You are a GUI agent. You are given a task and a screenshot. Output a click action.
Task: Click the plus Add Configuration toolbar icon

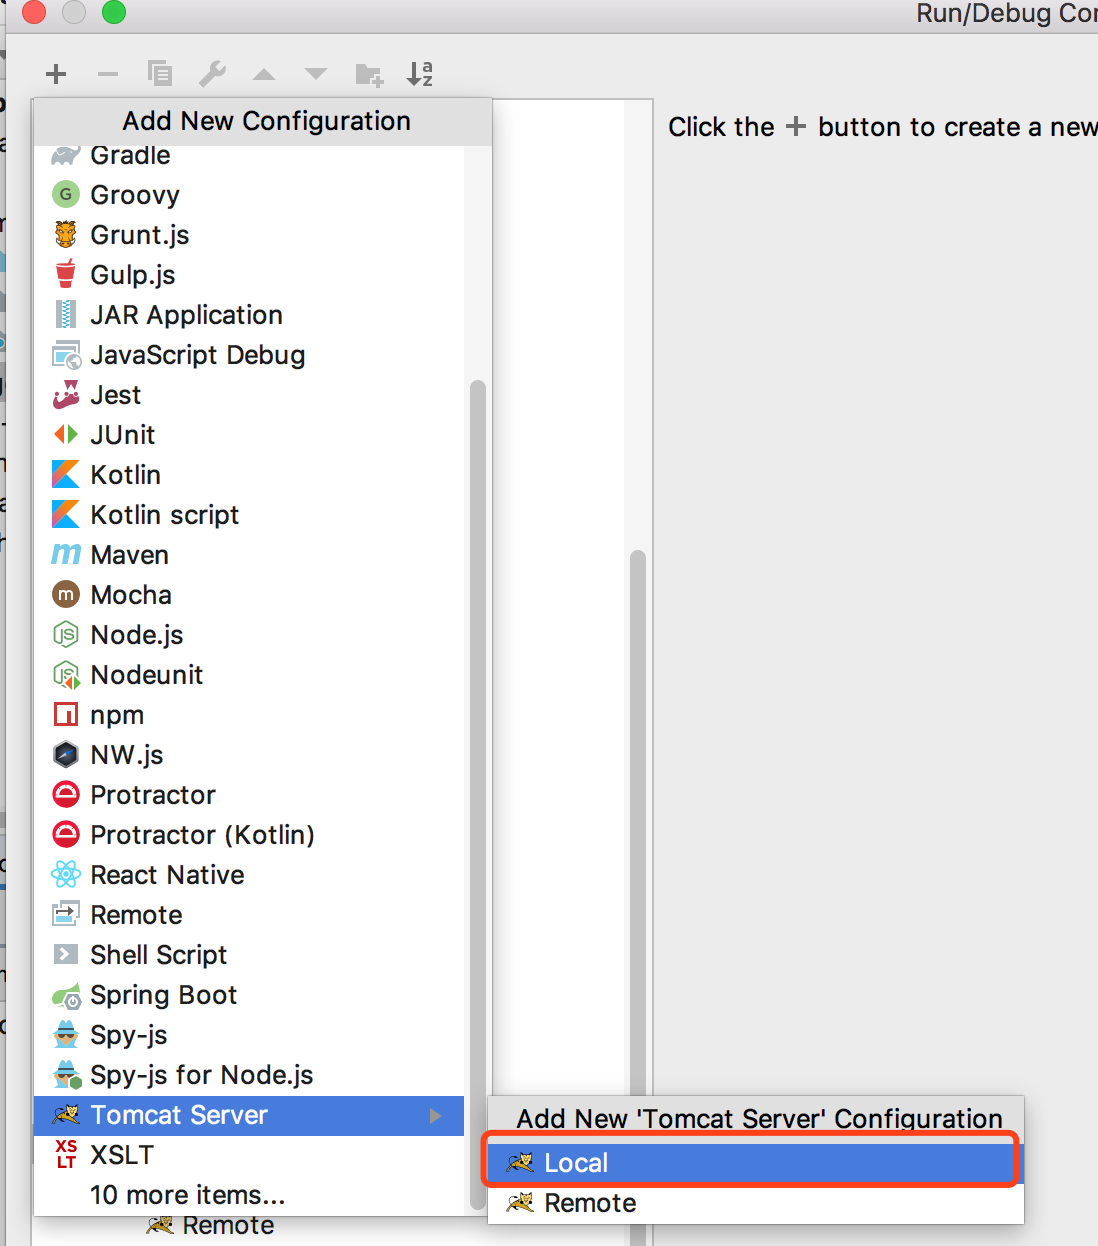tap(56, 73)
